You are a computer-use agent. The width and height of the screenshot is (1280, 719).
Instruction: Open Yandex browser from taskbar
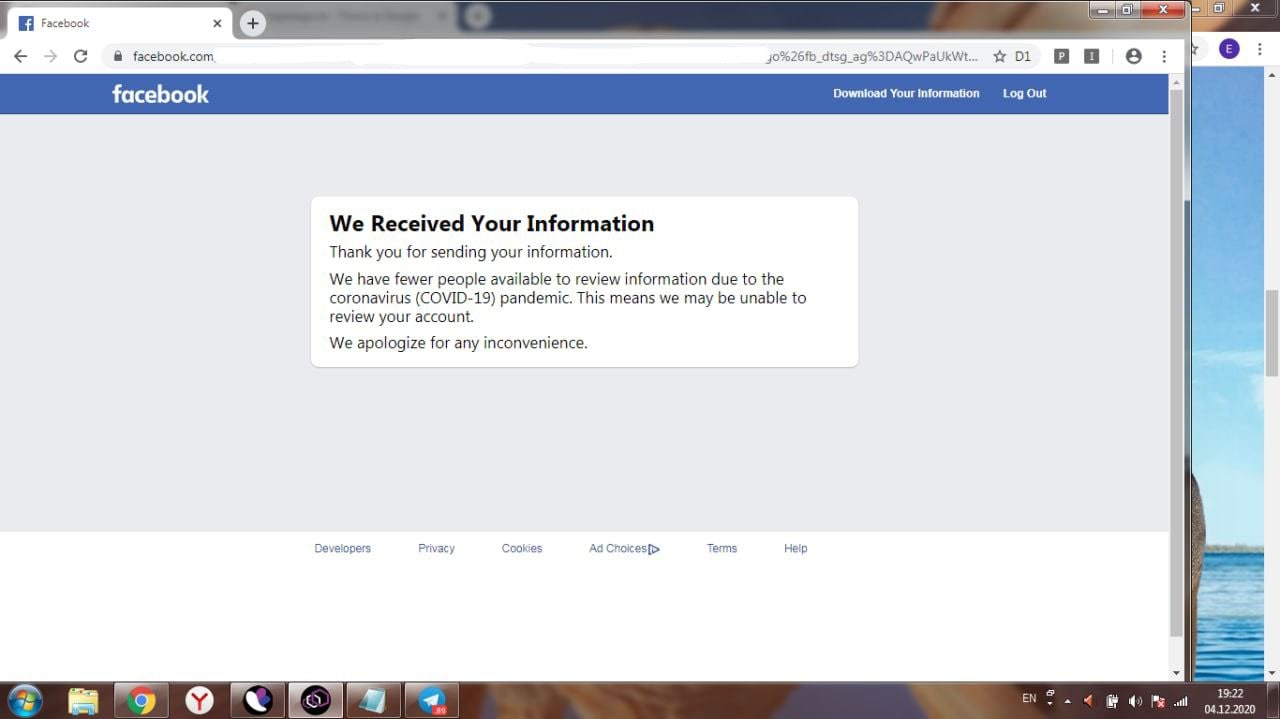(199, 701)
